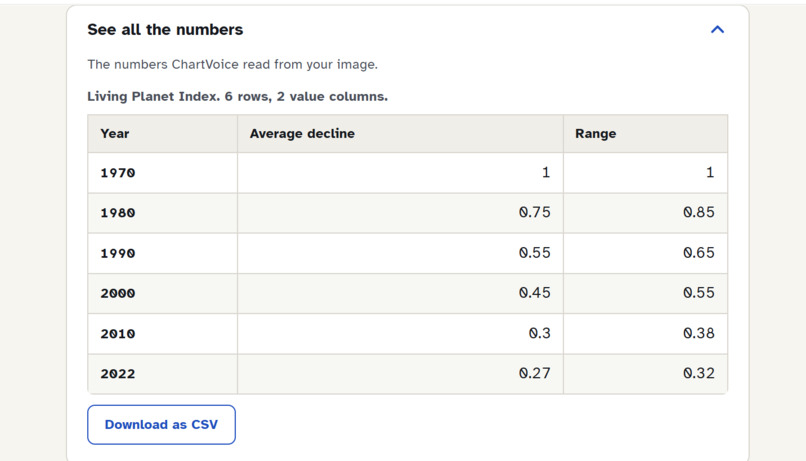Click the Living Planet Index table caption

pyautogui.click(x=237, y=97)
